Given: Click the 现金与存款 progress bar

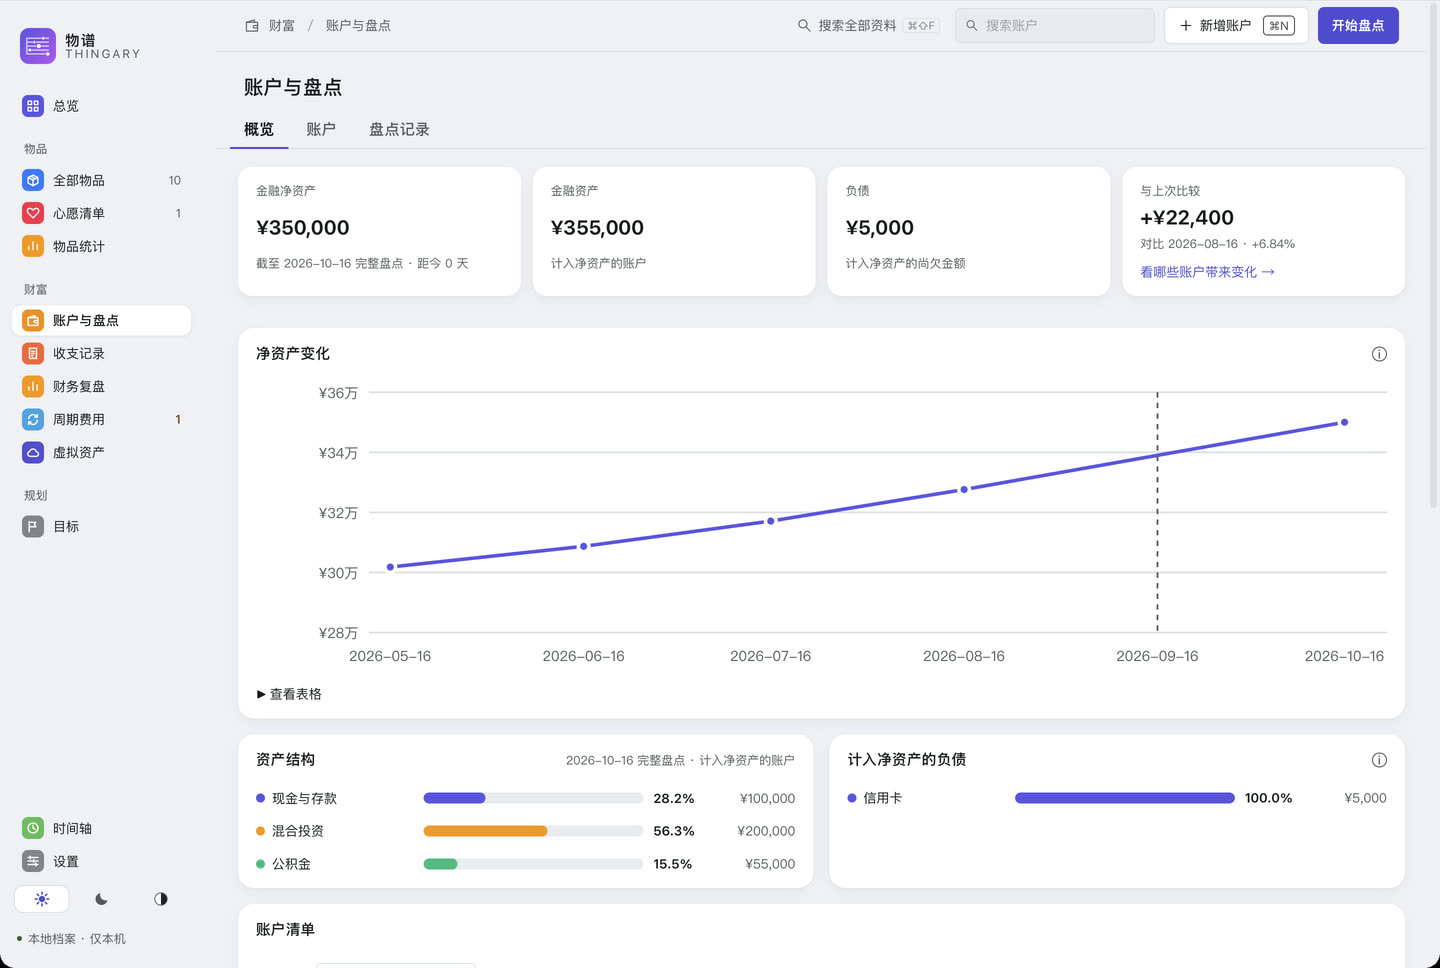Looking at the screenshot, I should 533,798.
